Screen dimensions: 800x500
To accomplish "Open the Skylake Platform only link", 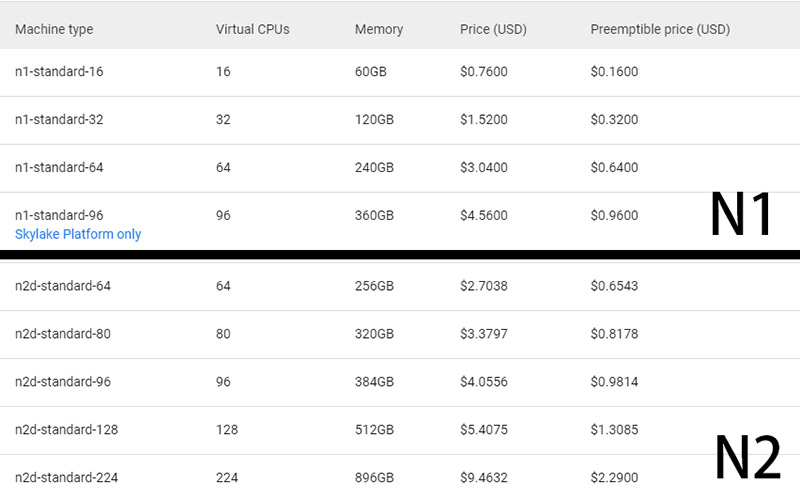I will point(78,234).
